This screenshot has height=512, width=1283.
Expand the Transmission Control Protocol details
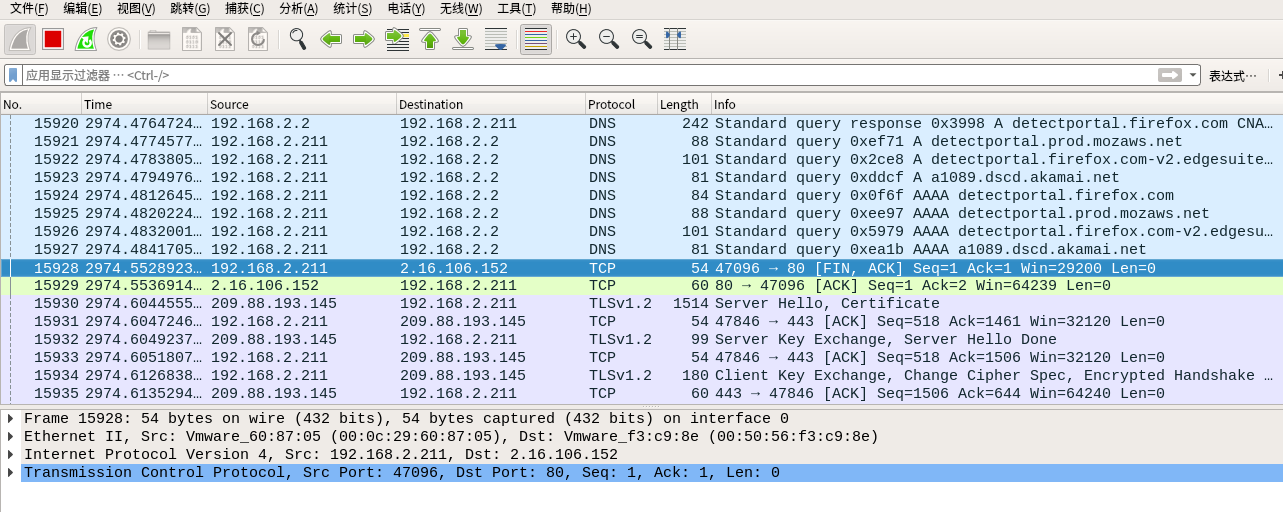(11, 473)
